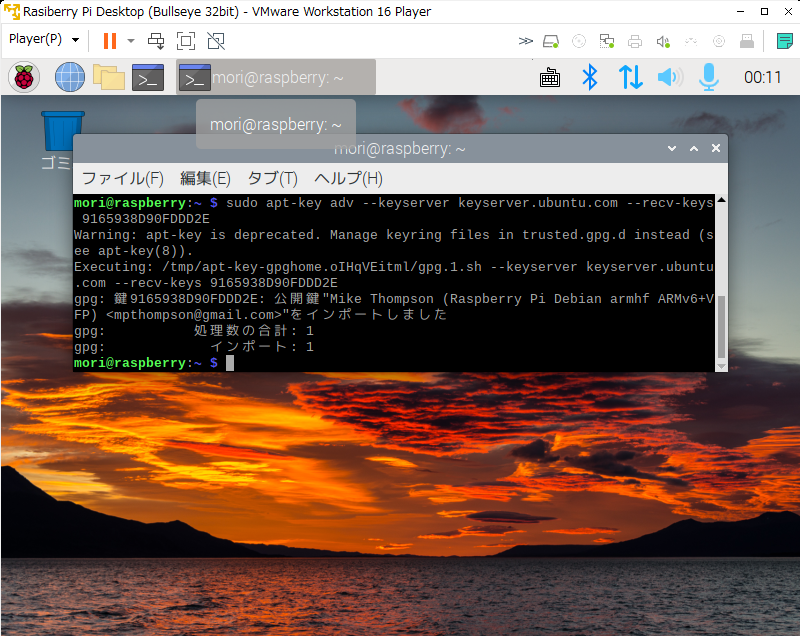Image resolution: width=800 pixels, height=636 pixels.
Task: Click the network adapter device icon
Action: tap(607, 41)
